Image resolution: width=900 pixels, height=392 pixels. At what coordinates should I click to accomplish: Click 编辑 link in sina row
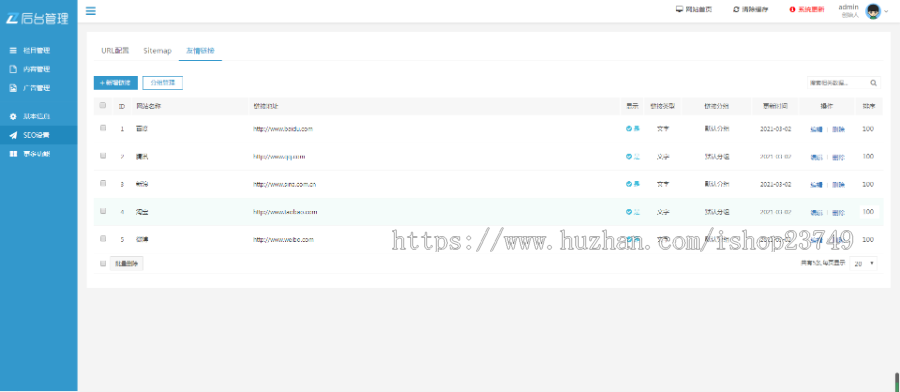(816, 185)
